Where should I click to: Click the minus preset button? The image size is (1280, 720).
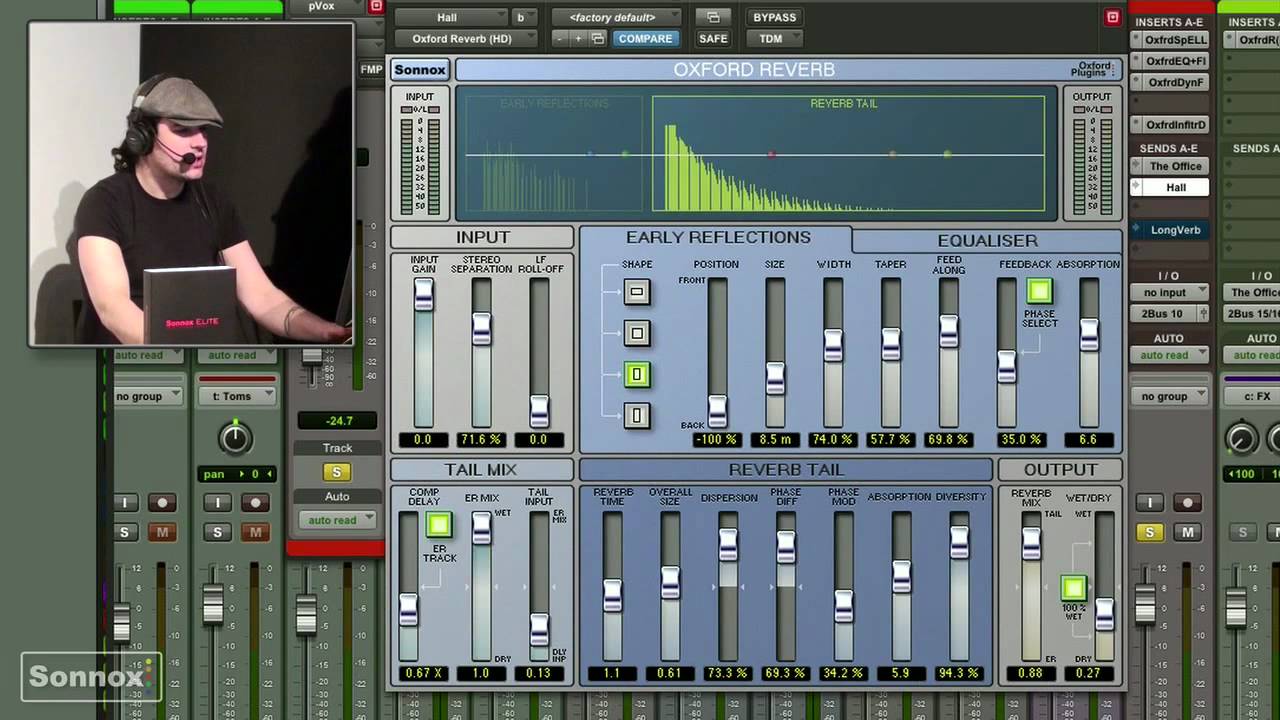pos(561,38)
